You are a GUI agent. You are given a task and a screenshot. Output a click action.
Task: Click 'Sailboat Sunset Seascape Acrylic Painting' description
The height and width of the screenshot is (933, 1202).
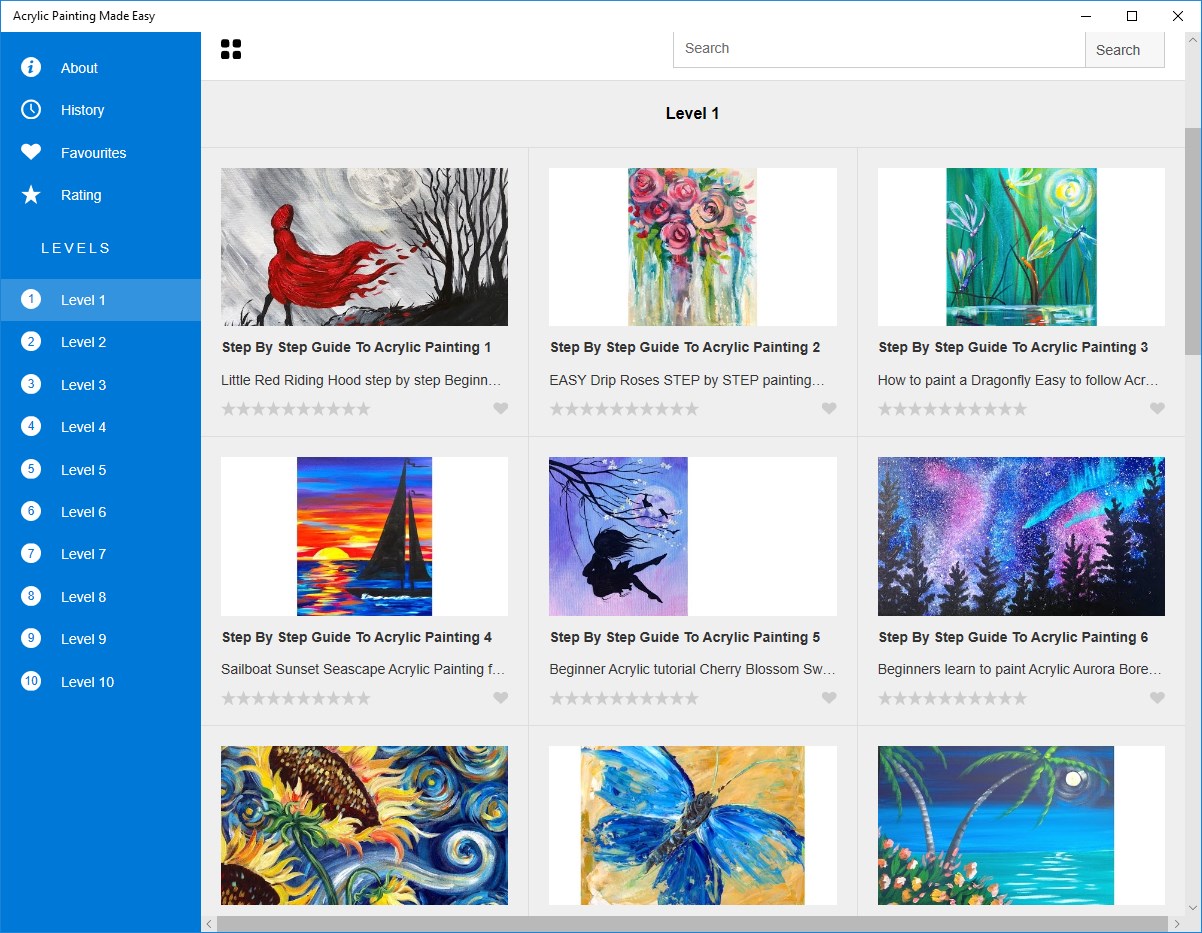363,669
